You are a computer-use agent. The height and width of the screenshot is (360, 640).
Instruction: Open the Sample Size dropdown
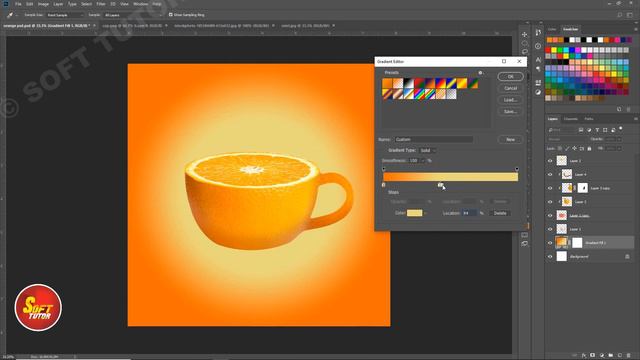[x=65, y=15]
